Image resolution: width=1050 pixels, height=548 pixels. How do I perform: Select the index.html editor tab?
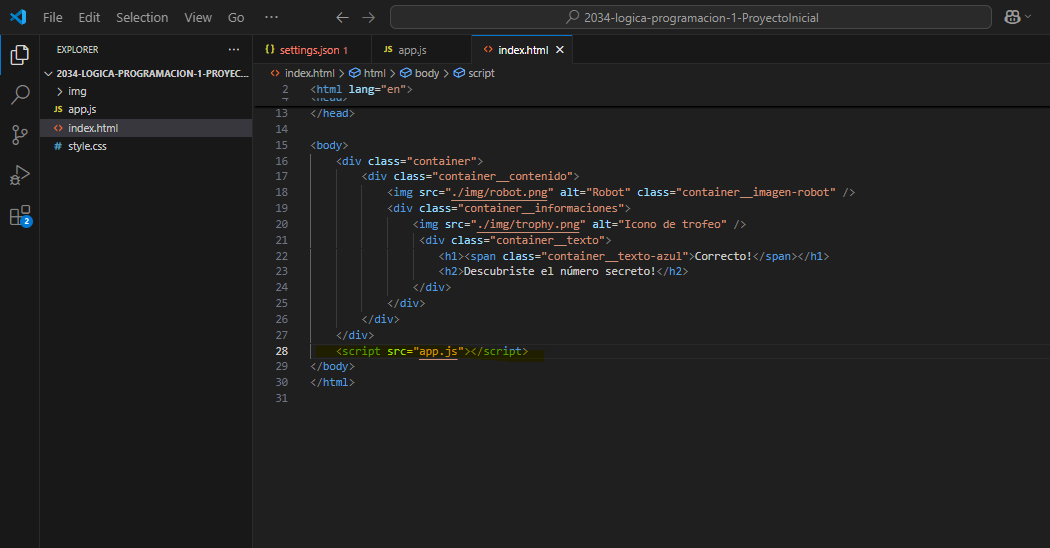(x=523, y=50)
